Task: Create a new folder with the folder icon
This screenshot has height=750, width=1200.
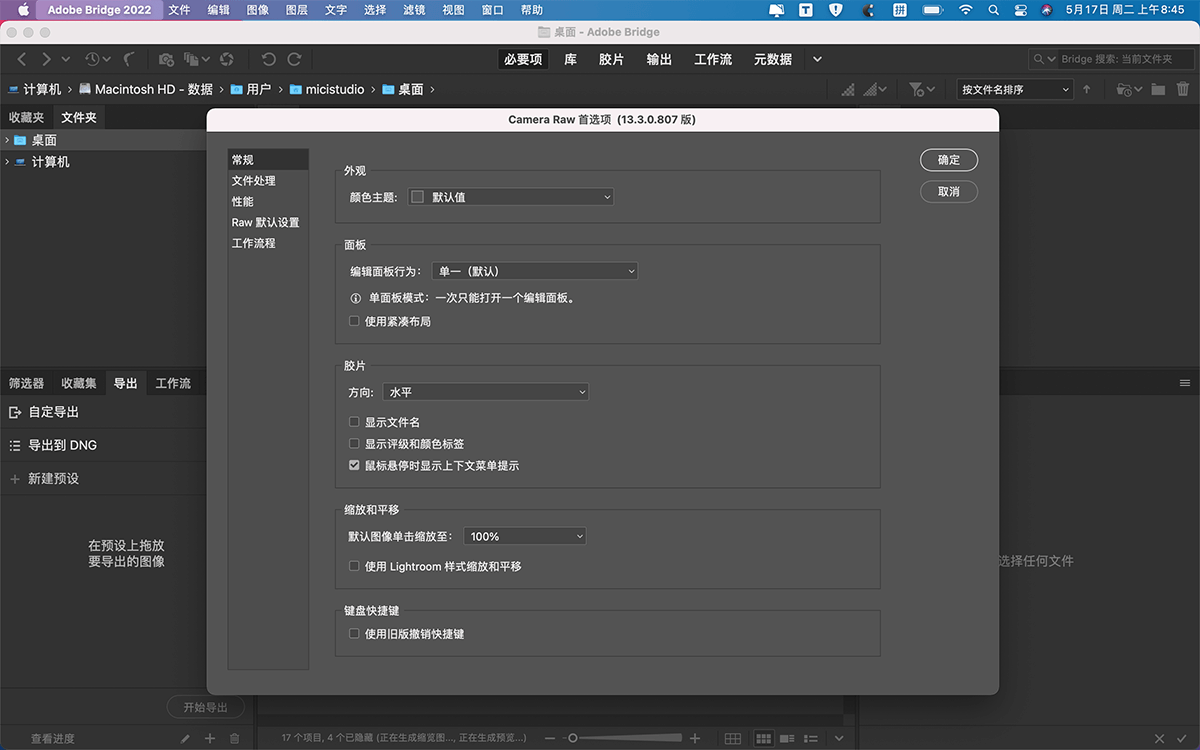Action: 1158,89
